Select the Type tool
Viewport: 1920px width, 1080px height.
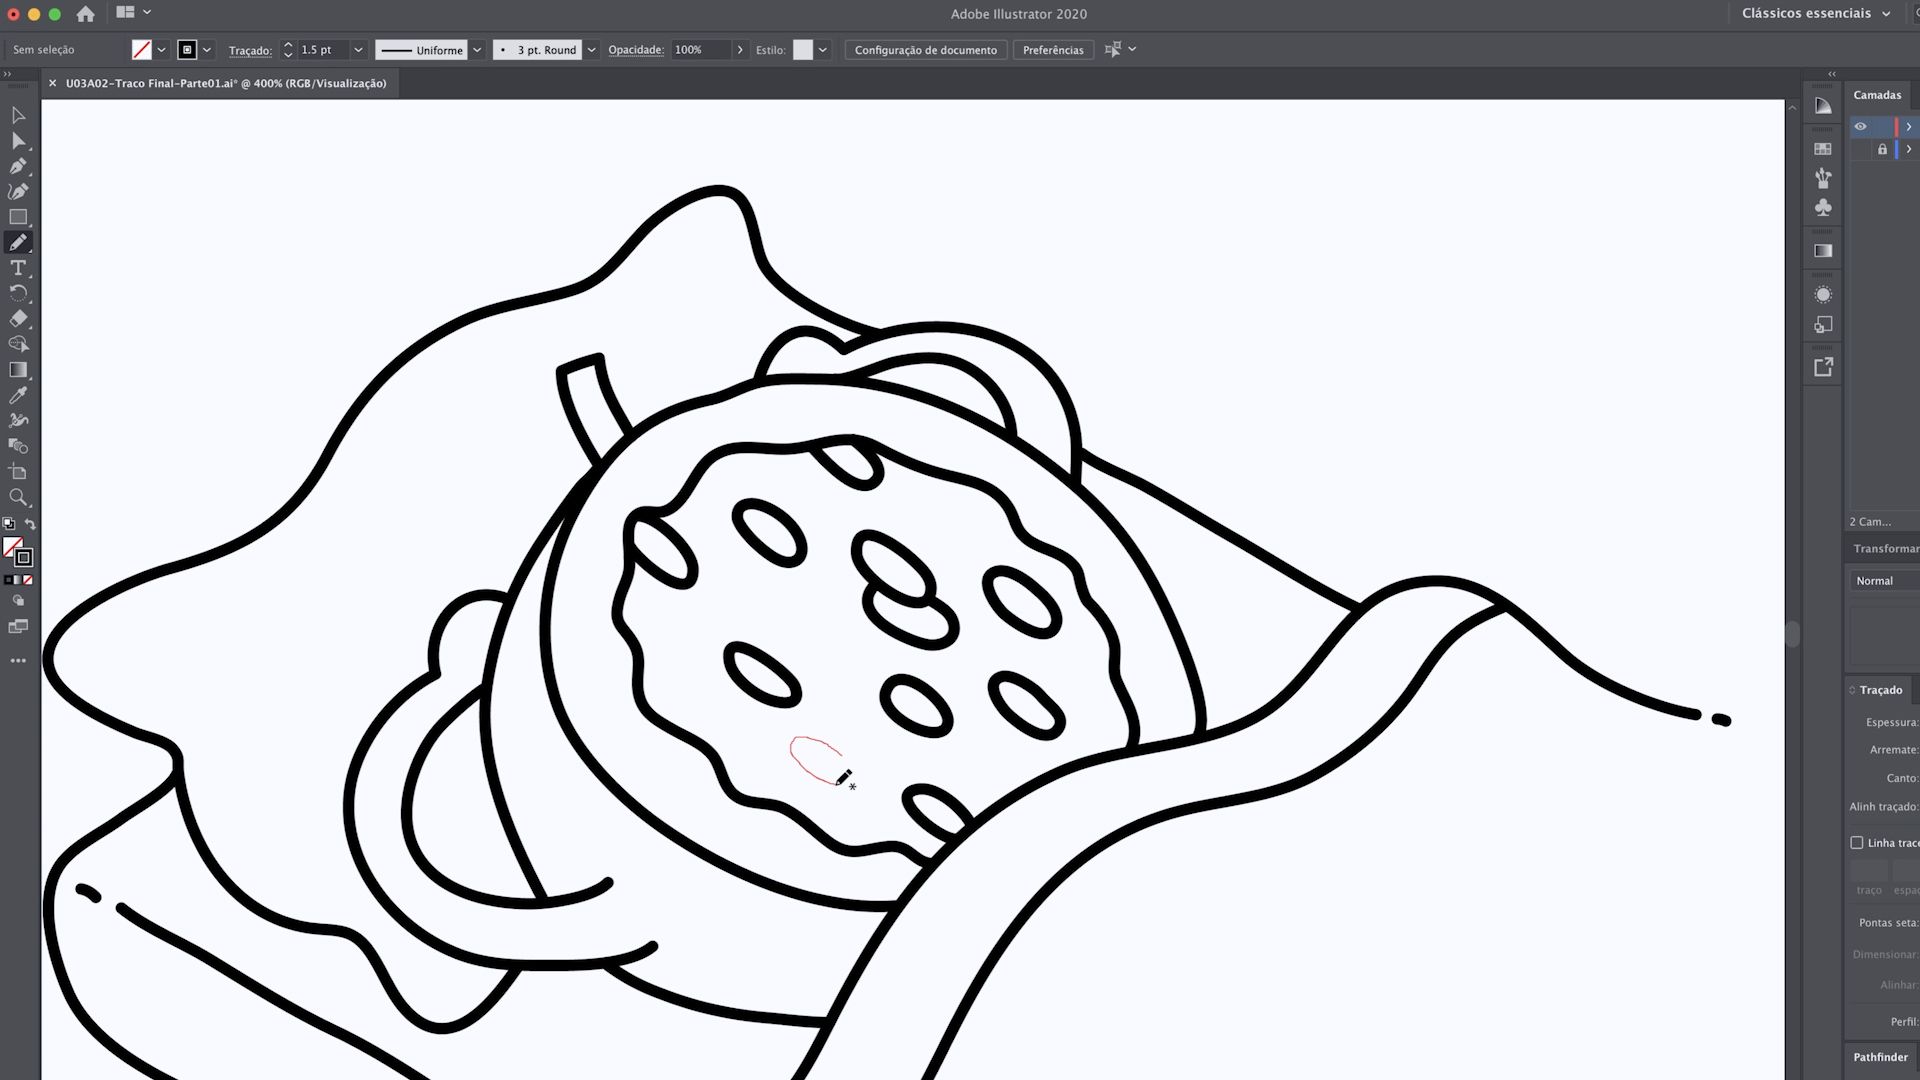click(18, 268)
